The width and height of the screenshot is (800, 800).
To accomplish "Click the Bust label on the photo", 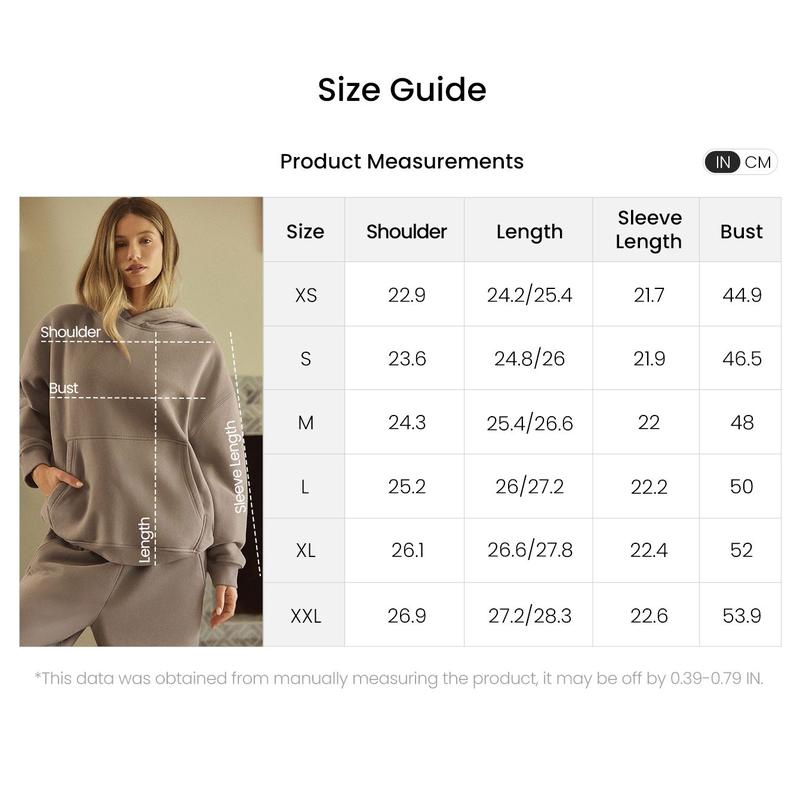I will tap(64, 388).
